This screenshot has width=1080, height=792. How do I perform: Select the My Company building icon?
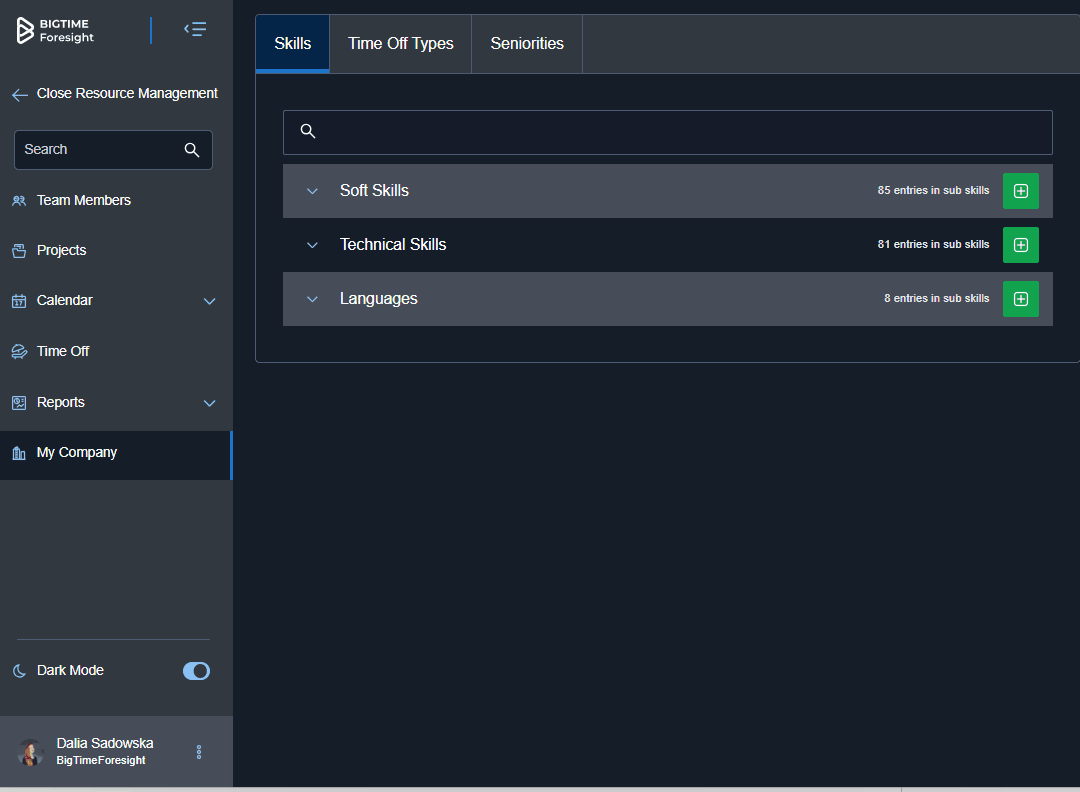pyautogui.click(x=19, y=452)
